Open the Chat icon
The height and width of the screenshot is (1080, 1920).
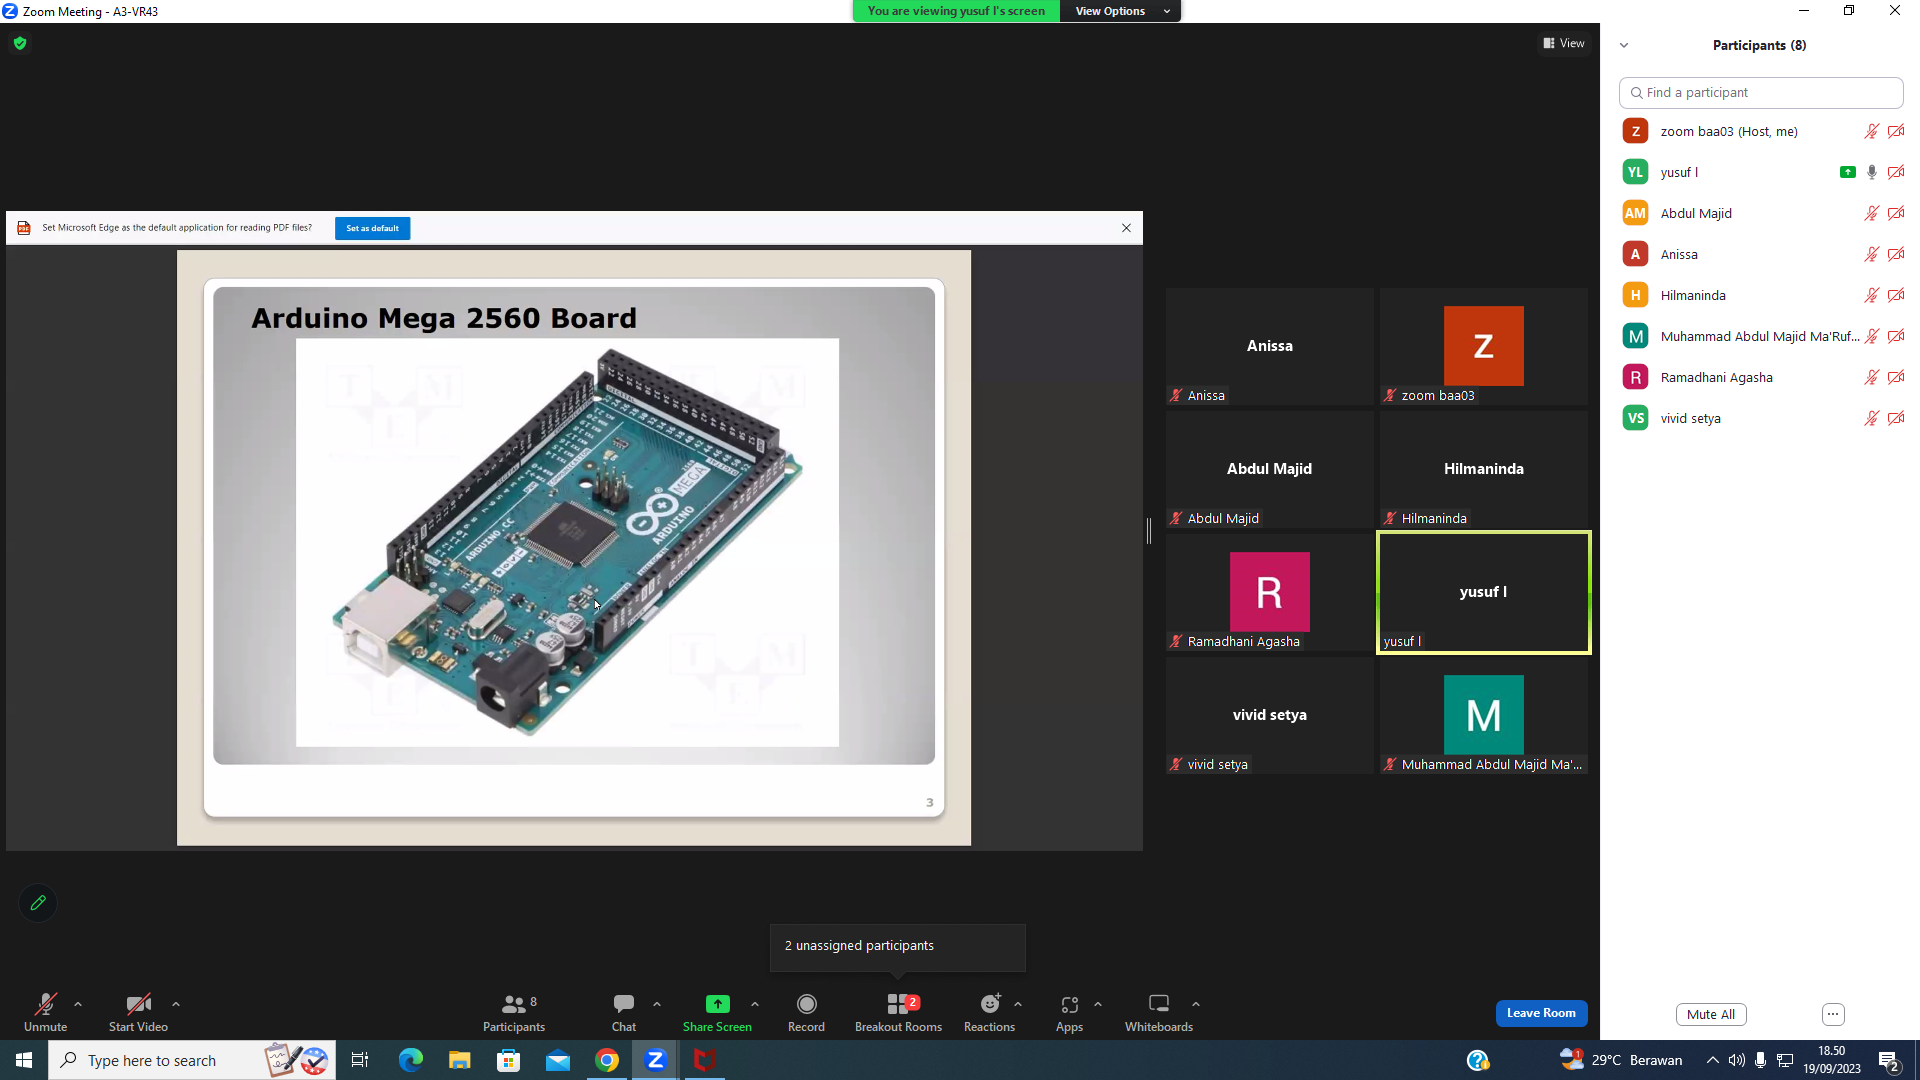tap(624, 1003)
